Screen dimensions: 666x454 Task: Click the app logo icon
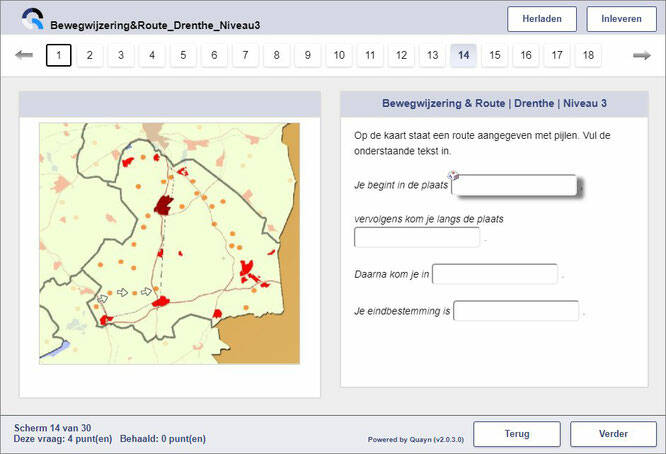coord(33,20)
